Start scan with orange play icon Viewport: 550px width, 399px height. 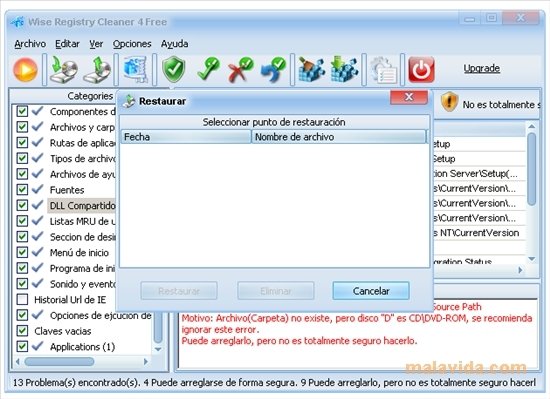tap(25, 70)
